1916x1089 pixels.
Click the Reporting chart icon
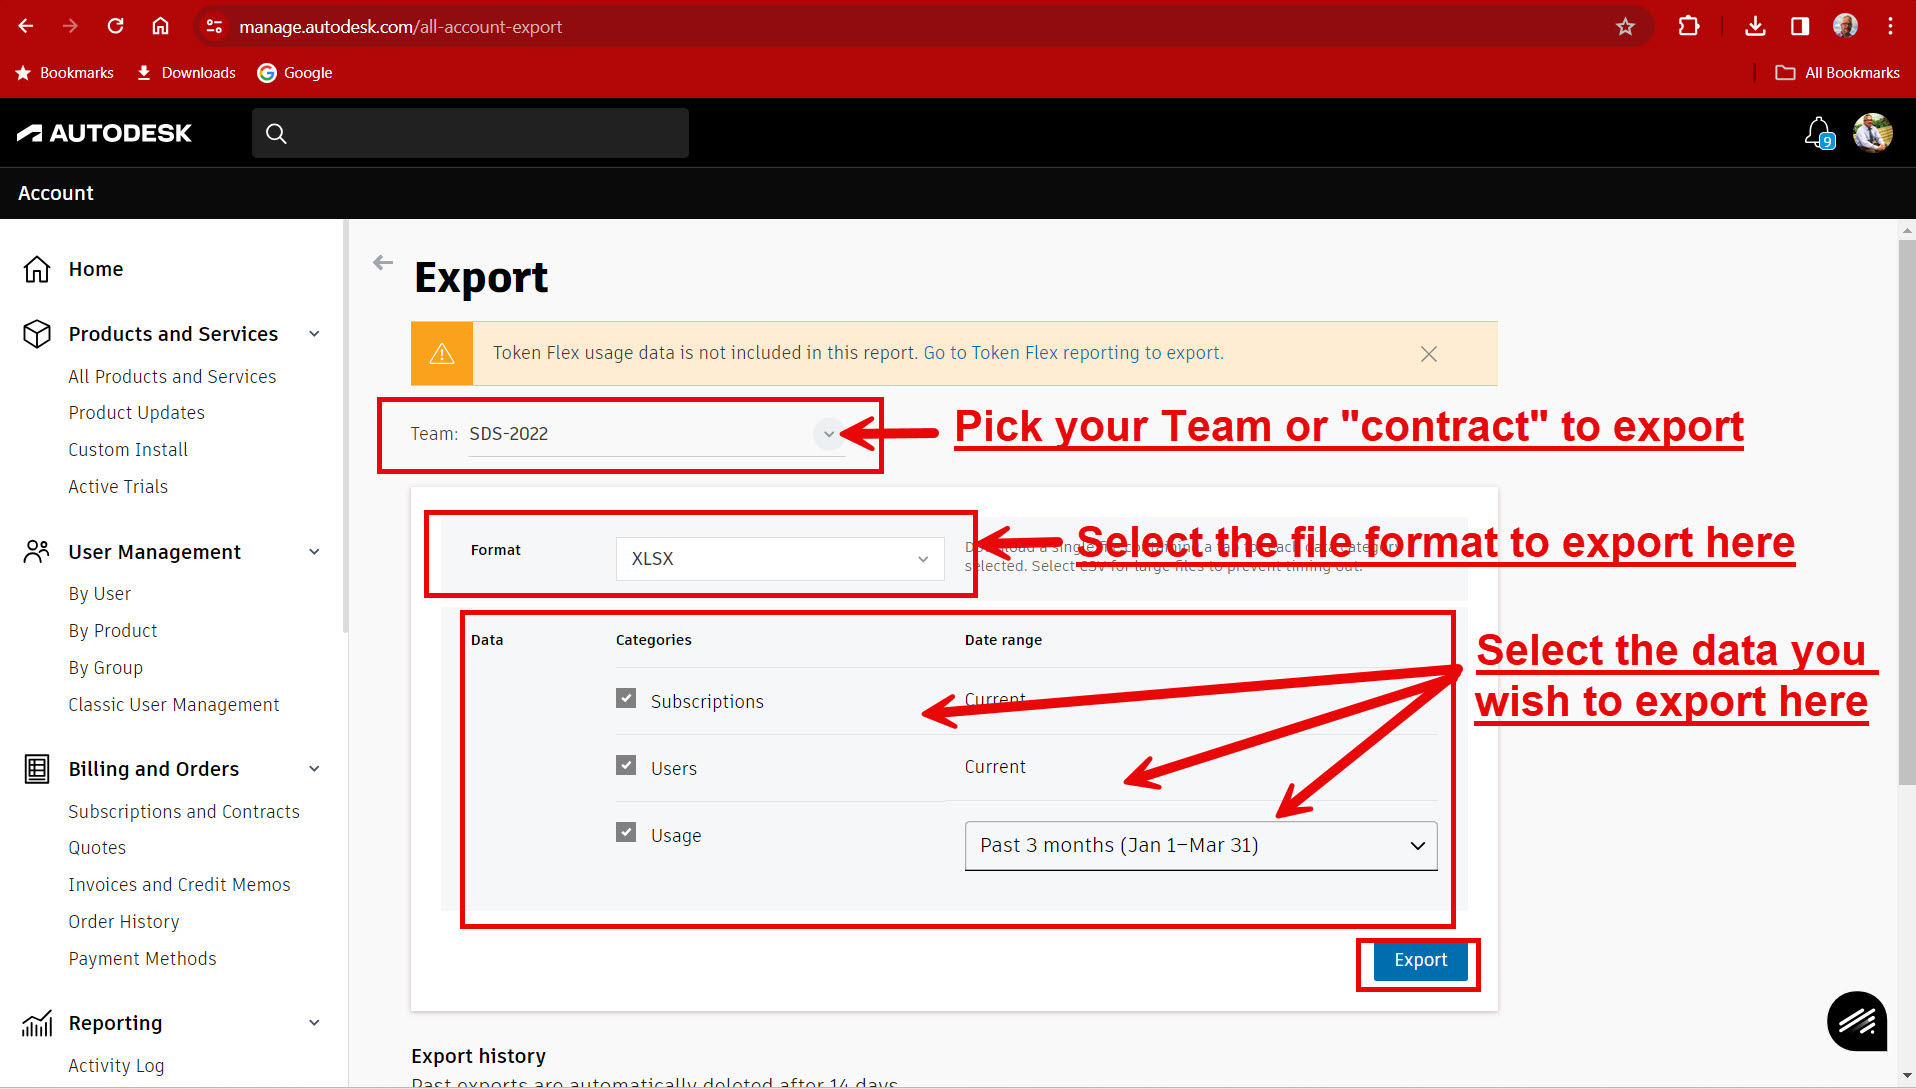[37, 1023]
